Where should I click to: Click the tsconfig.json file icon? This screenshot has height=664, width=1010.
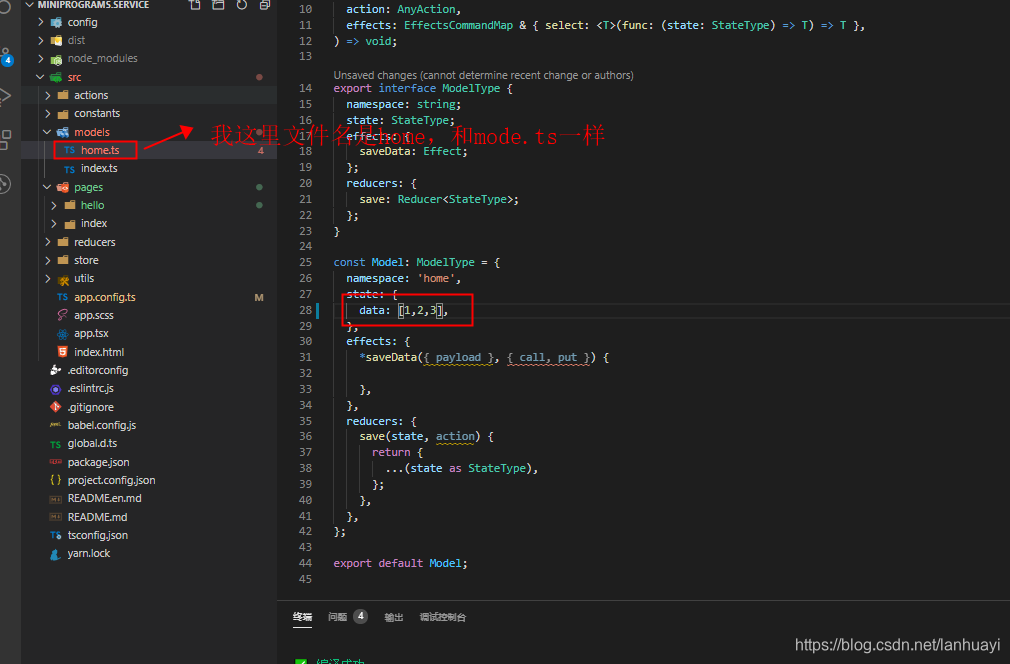pyautogui.click(x=55, y=535)
